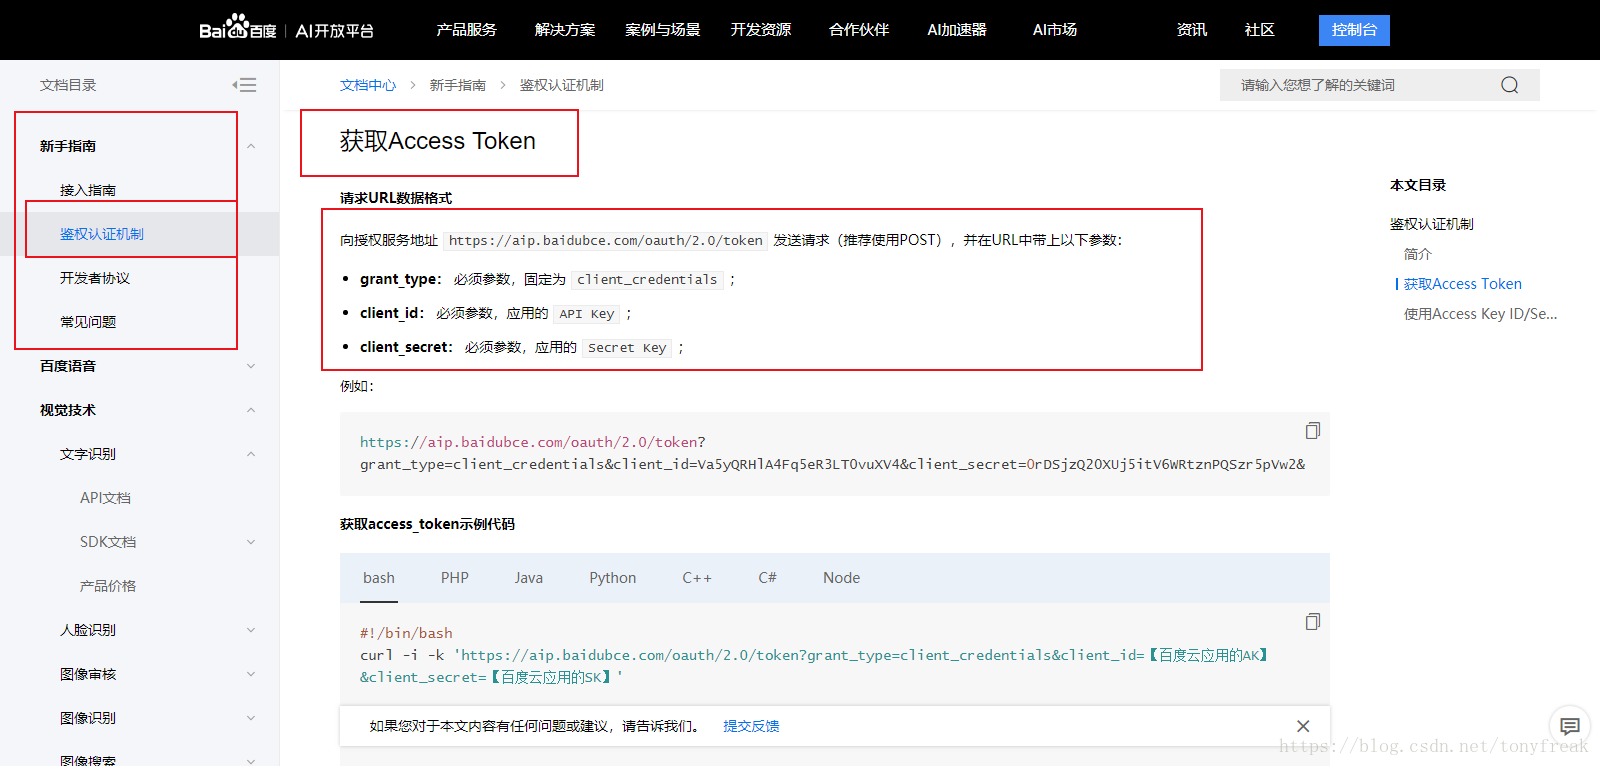Screen dimensions: 1600x766
Task: Select 文字识别 in sidebar
Action: [88, 454]
